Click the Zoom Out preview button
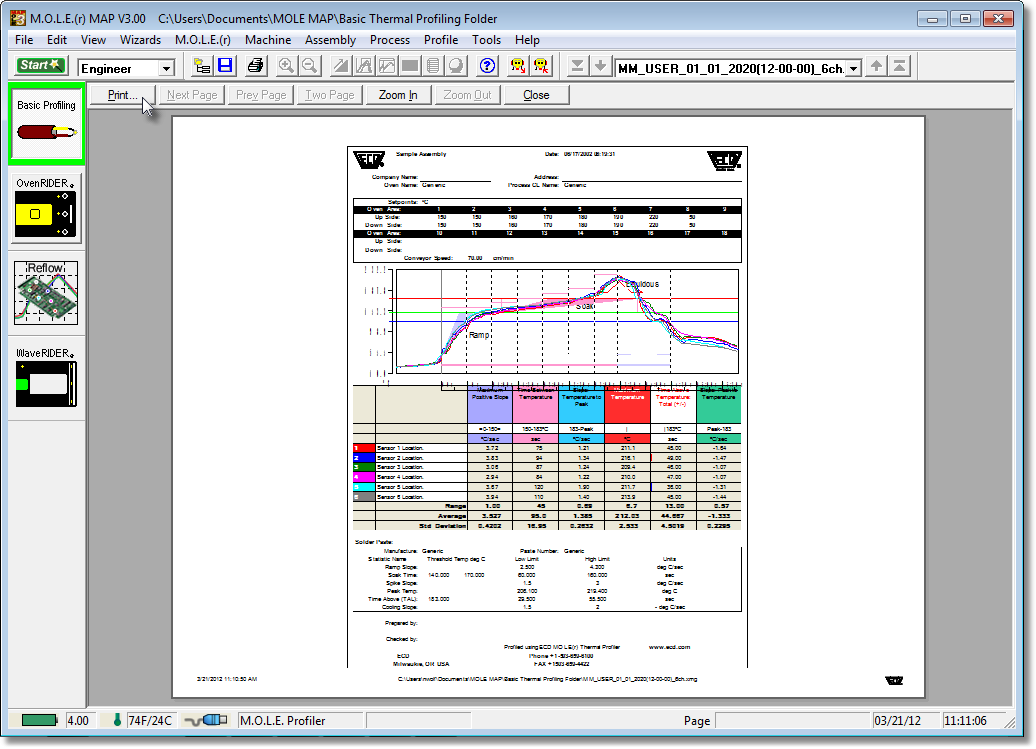 tap(467, 95)
